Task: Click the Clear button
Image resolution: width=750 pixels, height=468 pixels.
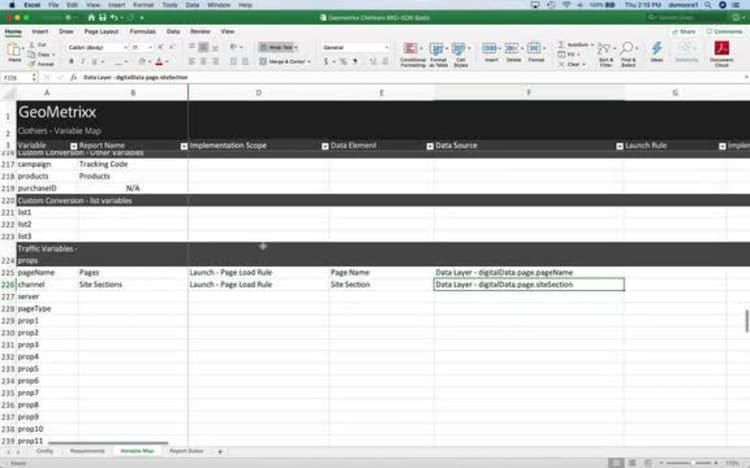Action: pos(572,64)
